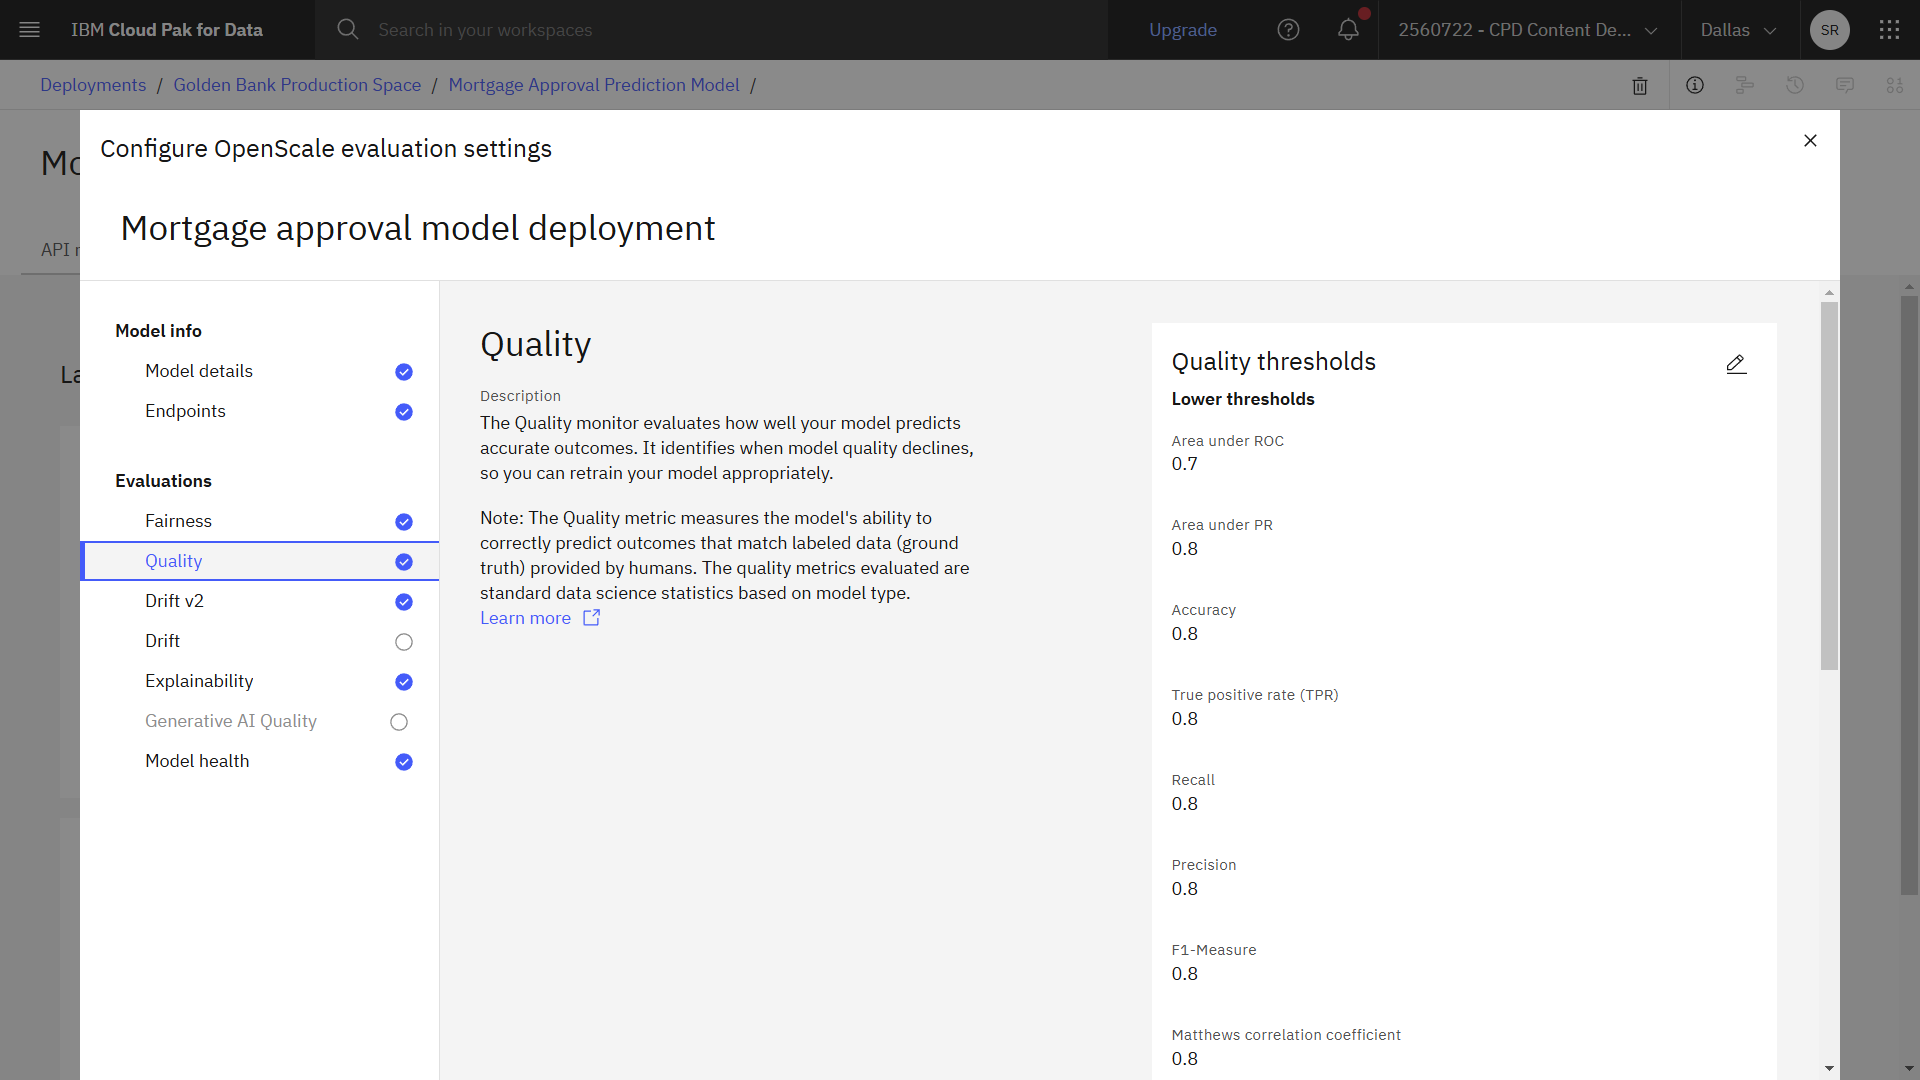Enable the Drift evaluation toggle
1920x1080 pixels.
403,641
